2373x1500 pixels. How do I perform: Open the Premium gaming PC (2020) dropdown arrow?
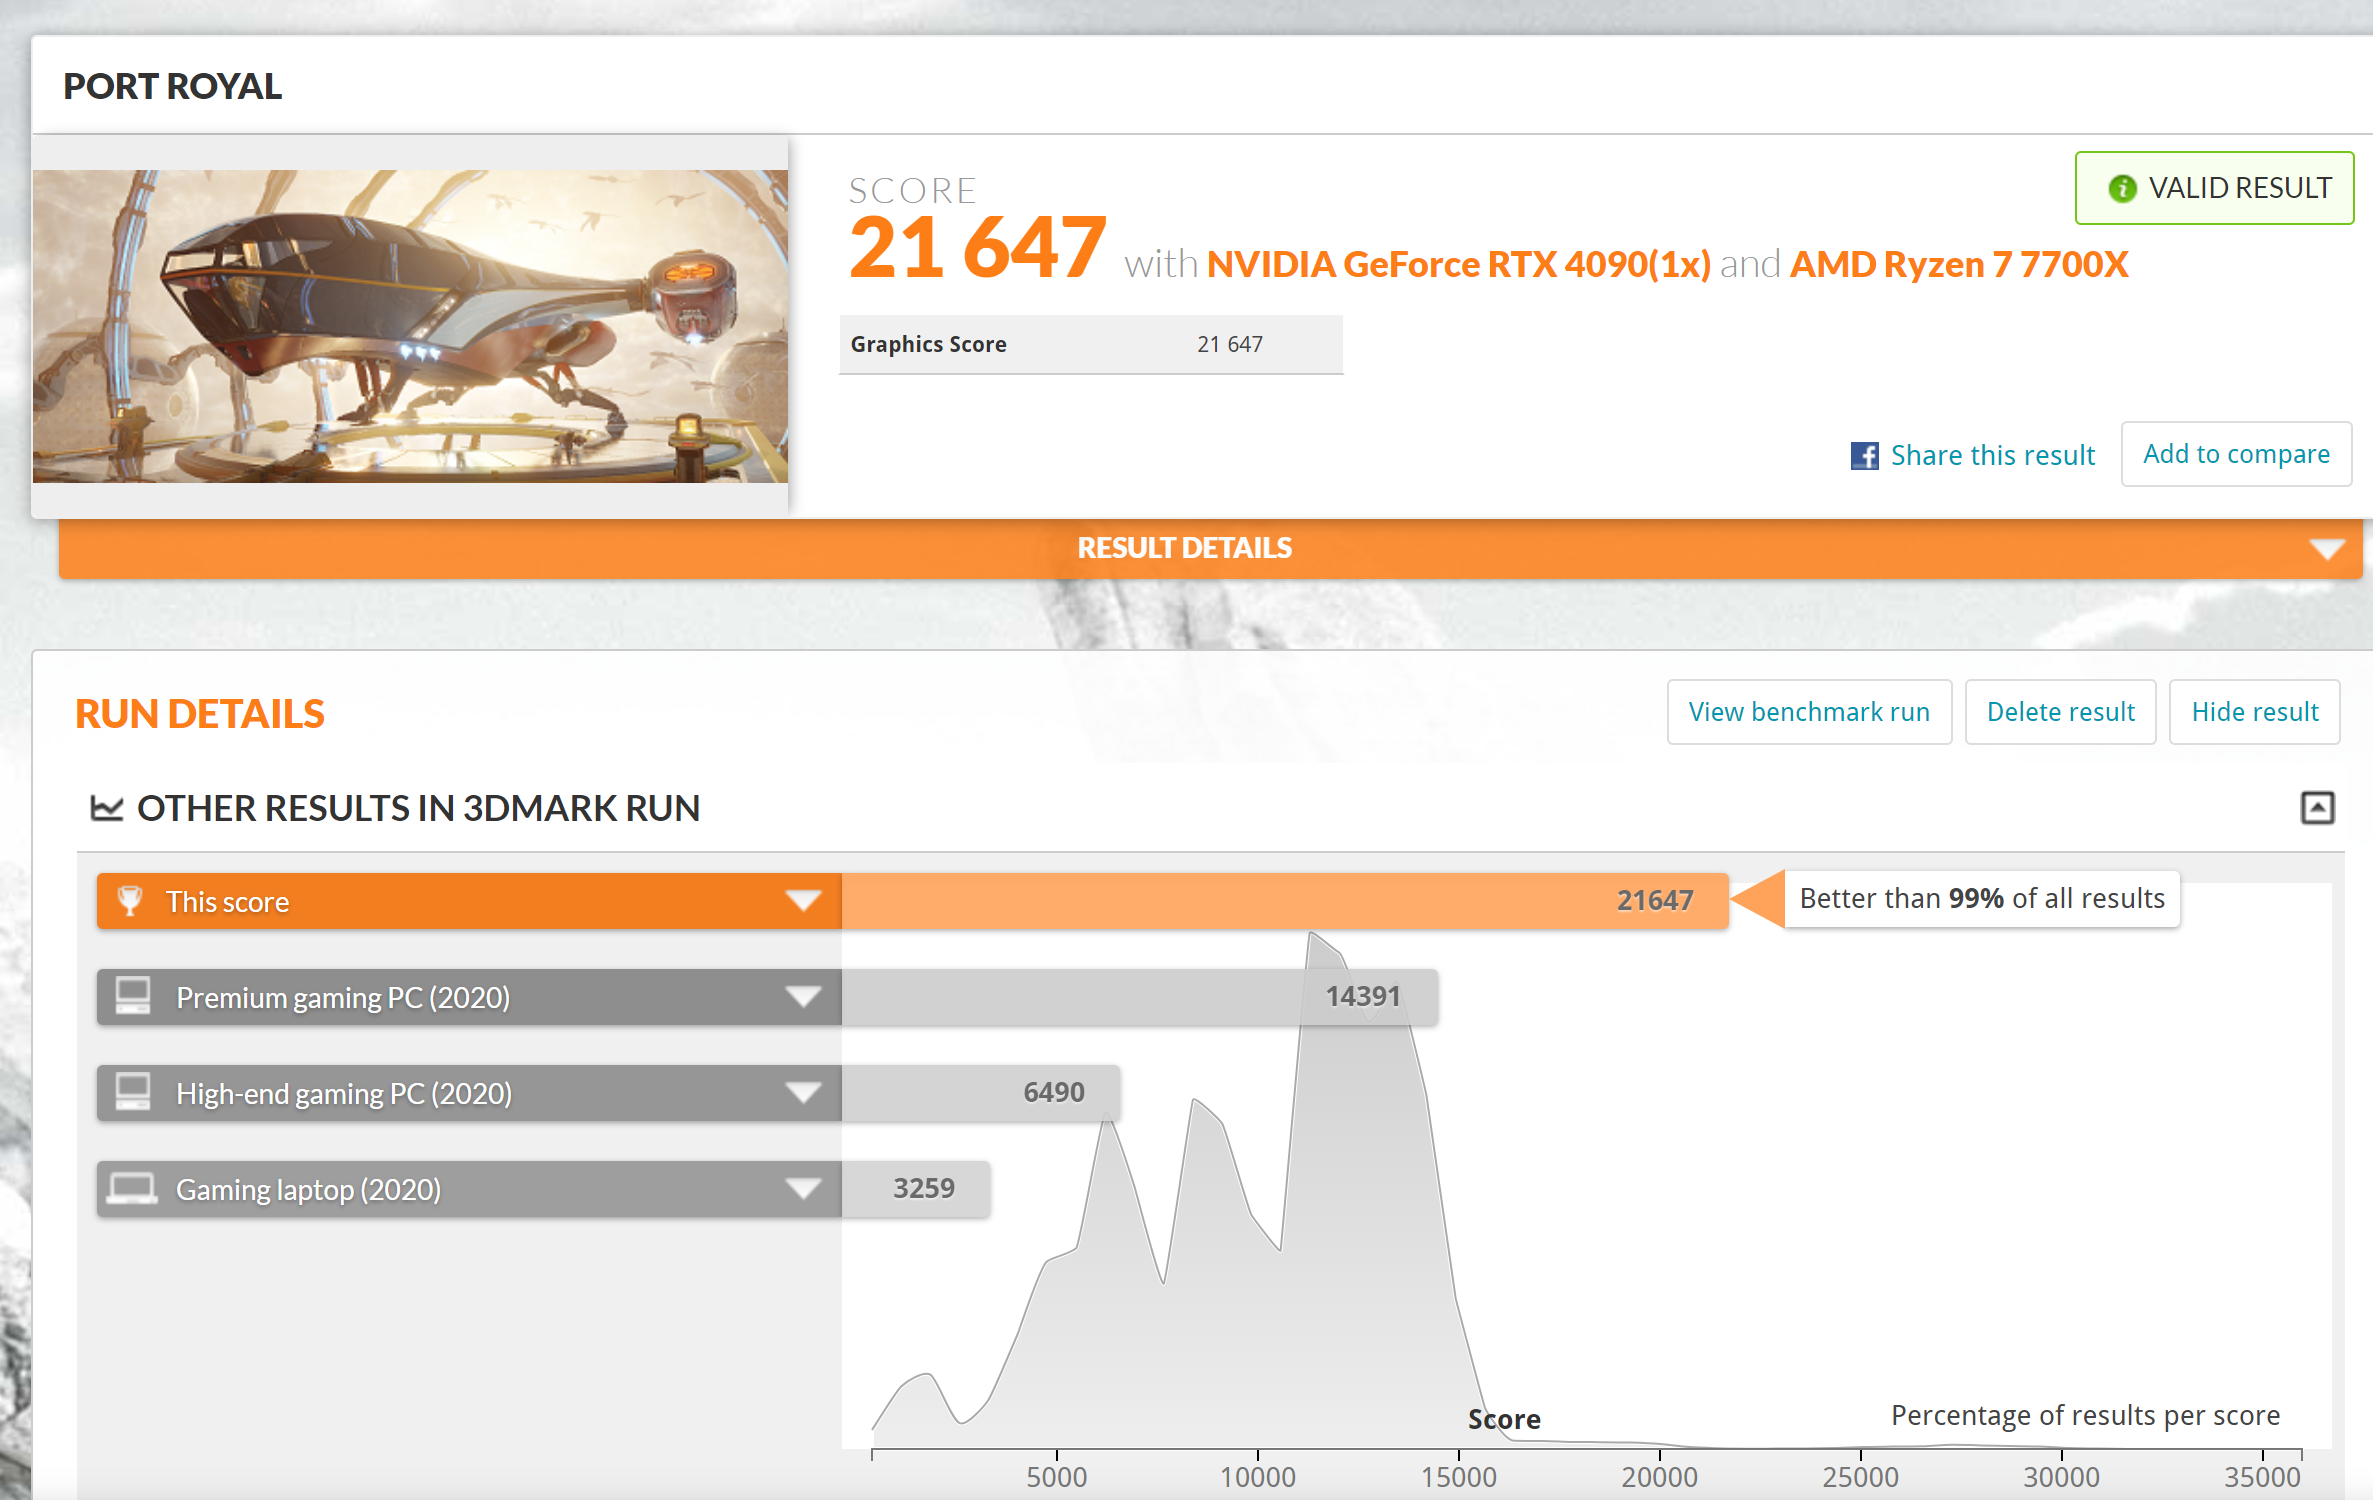[803, 997]
